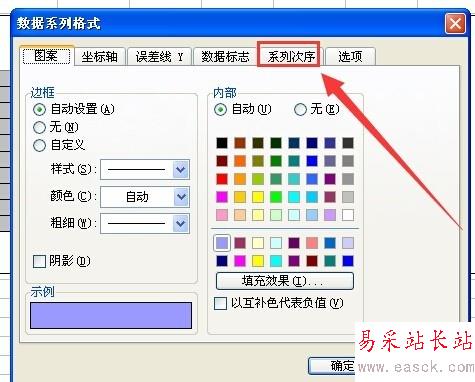The image size is (475, 382).
Task: Select the dark red swatch in last row
Action: click(x=312, y=261)
